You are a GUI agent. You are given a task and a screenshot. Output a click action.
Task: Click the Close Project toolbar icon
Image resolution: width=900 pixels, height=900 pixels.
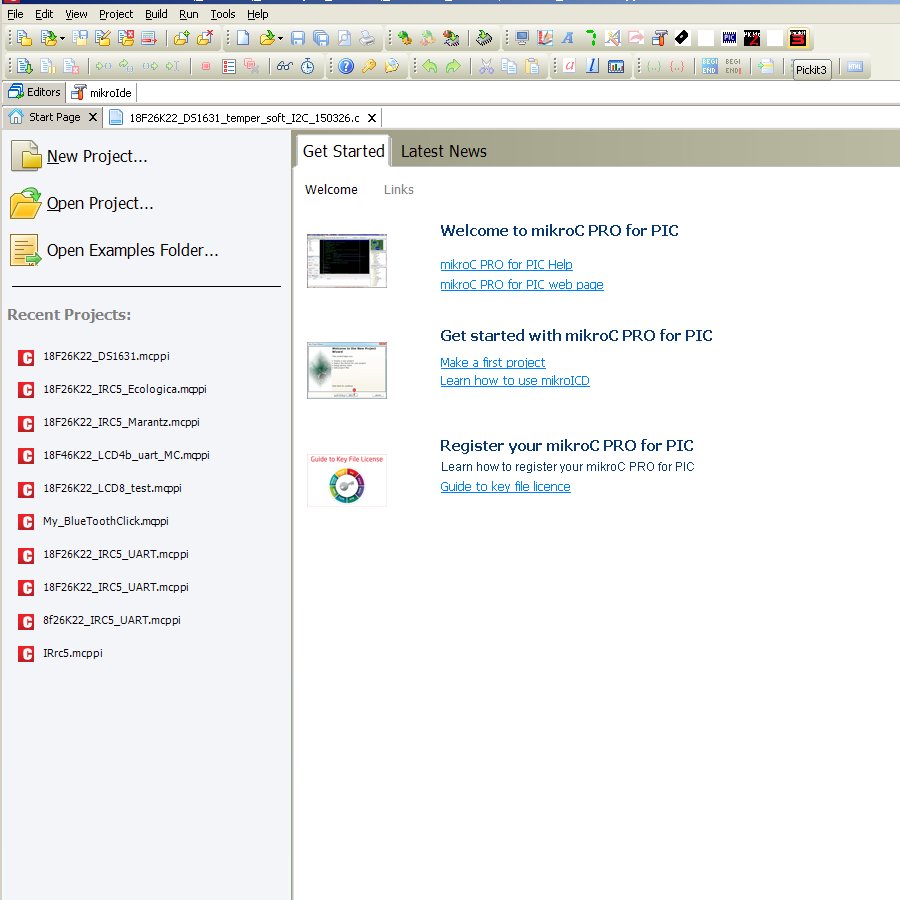[x=126, y=38]
